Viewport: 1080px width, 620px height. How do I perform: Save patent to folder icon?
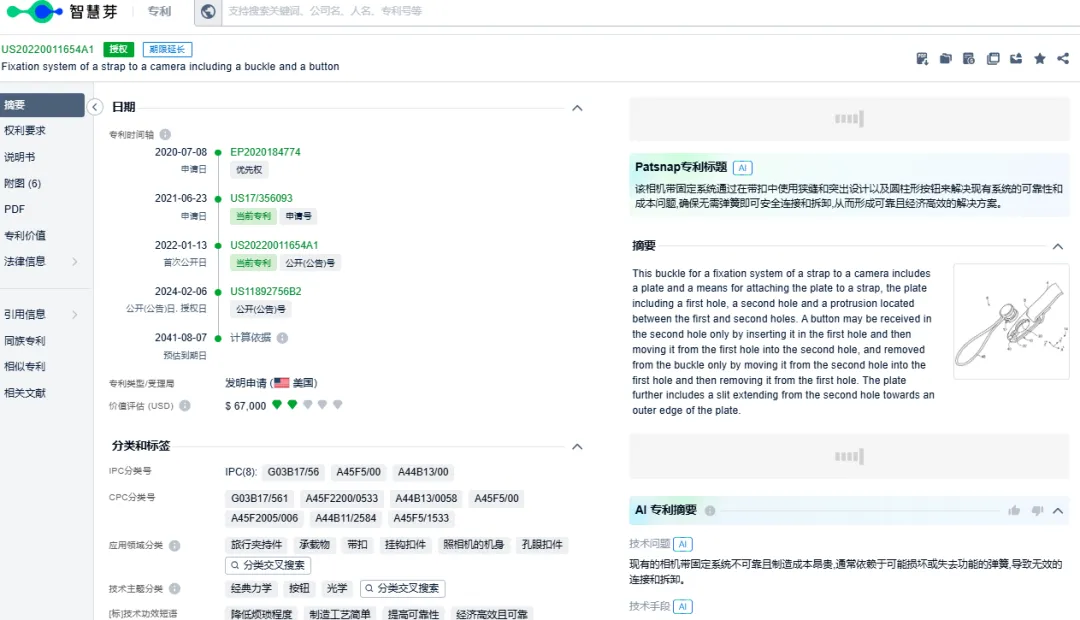[x=946, y=59]
